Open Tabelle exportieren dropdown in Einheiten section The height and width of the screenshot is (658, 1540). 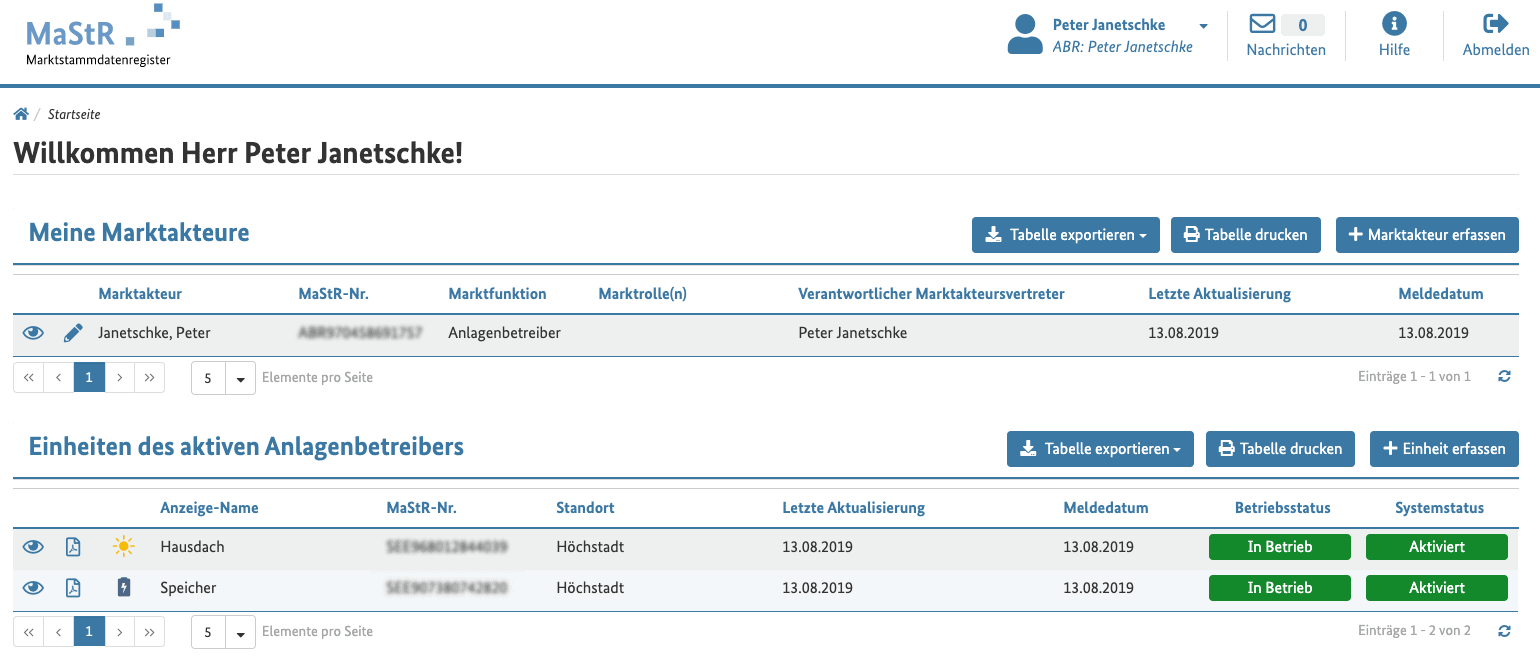click(1100, 449)
